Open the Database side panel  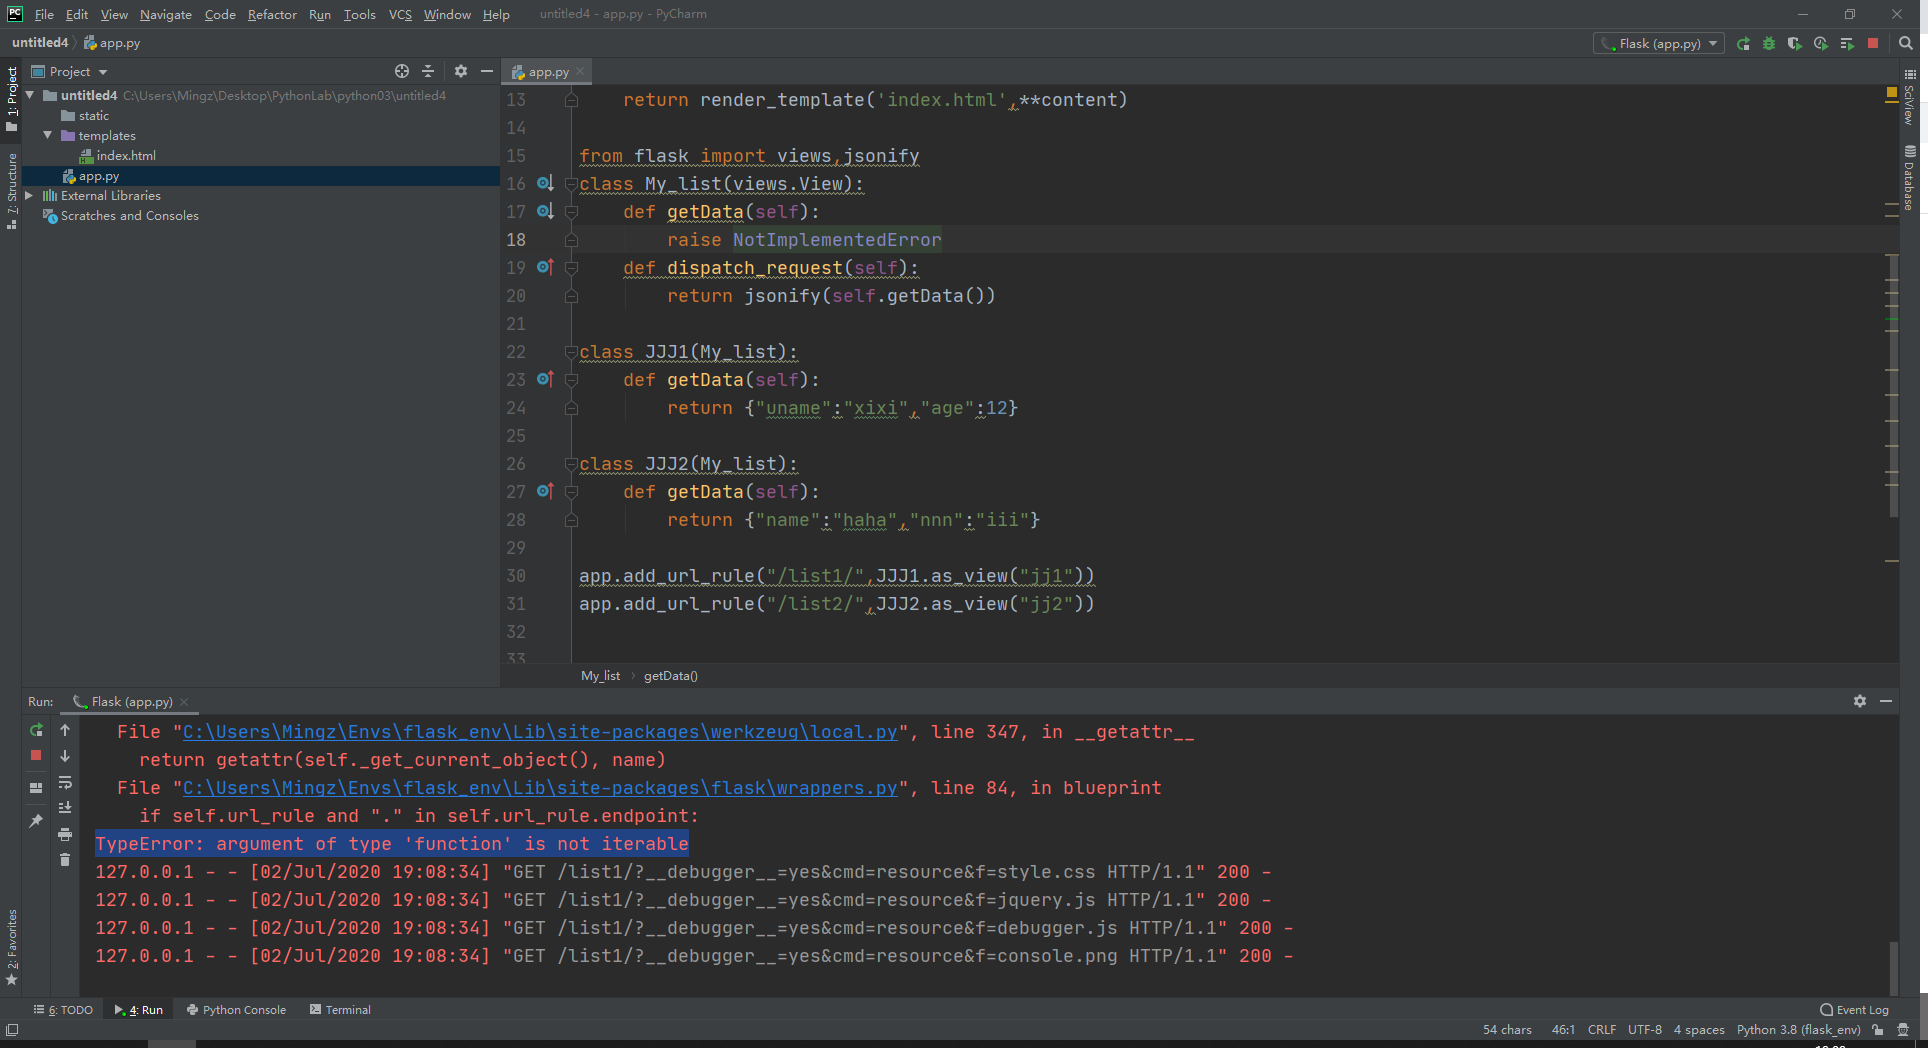coord(1909,178)
